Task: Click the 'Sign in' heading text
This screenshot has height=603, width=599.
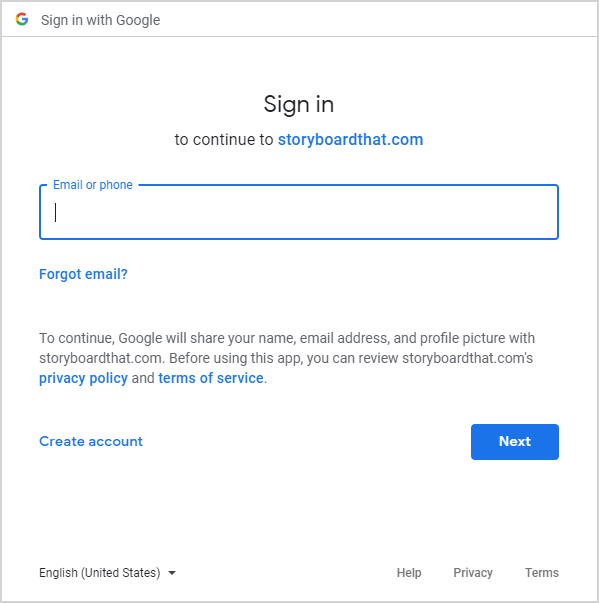Action: (299, 105)
